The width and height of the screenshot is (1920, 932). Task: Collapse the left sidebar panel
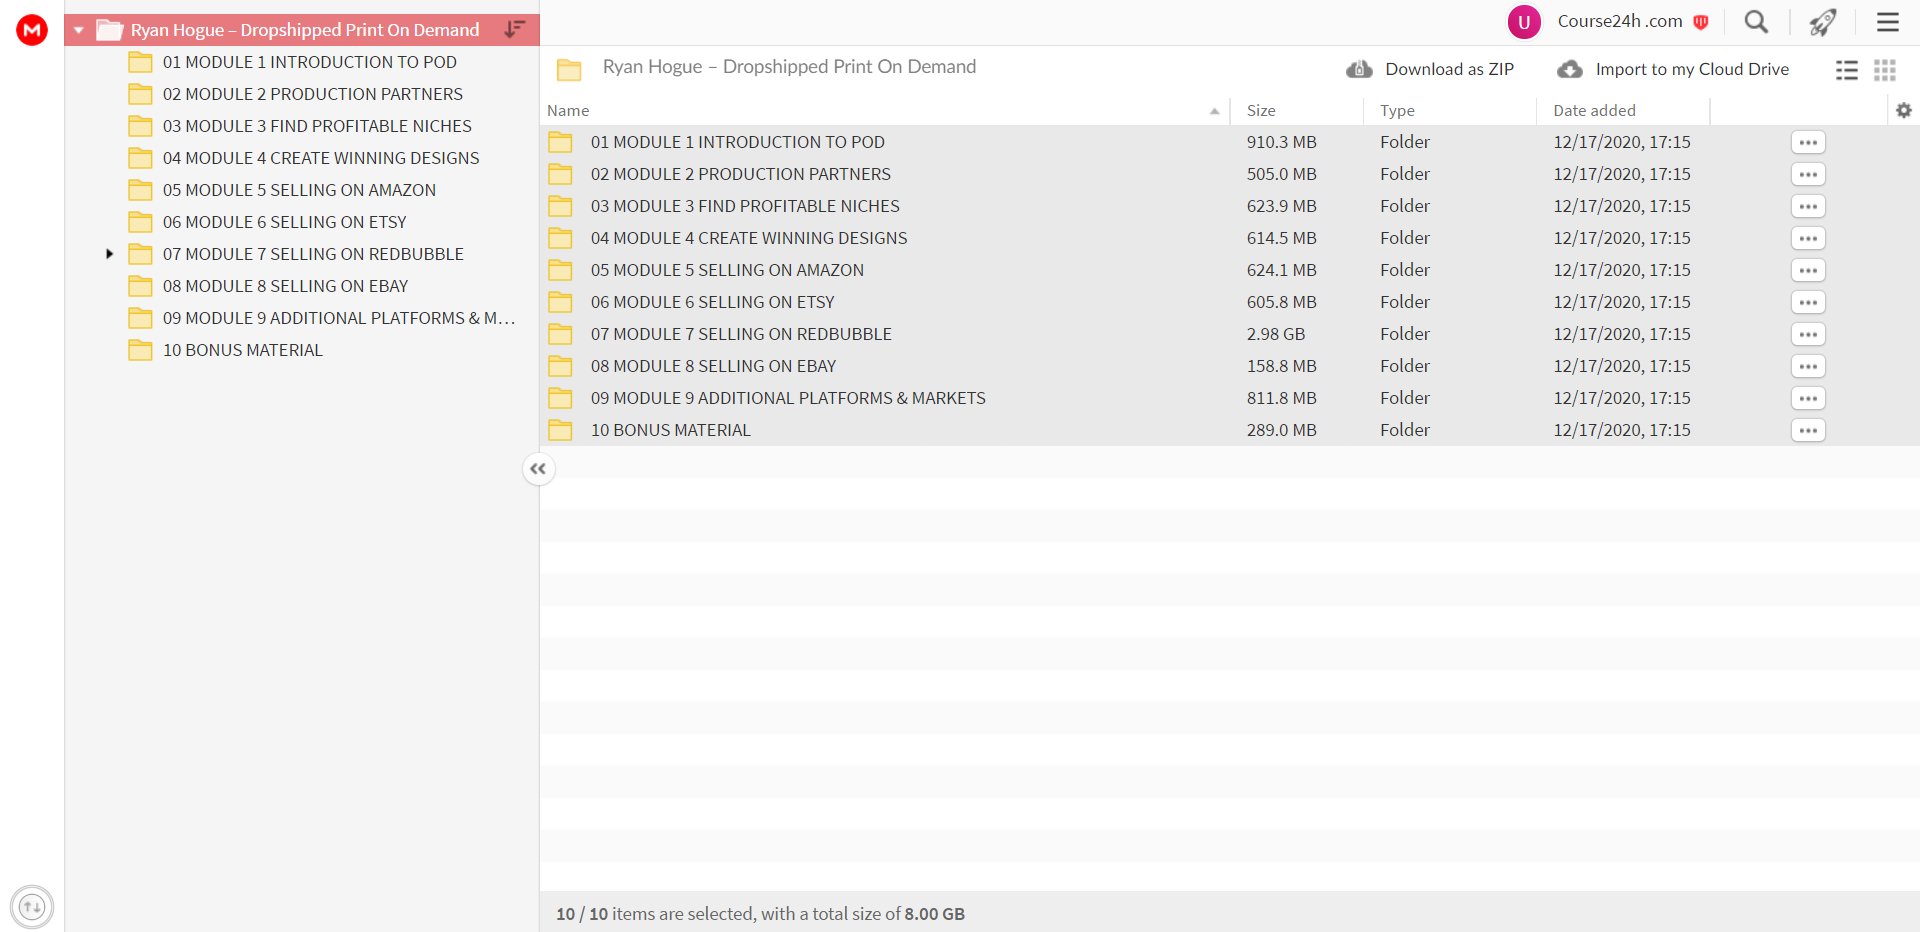point(538,469)
